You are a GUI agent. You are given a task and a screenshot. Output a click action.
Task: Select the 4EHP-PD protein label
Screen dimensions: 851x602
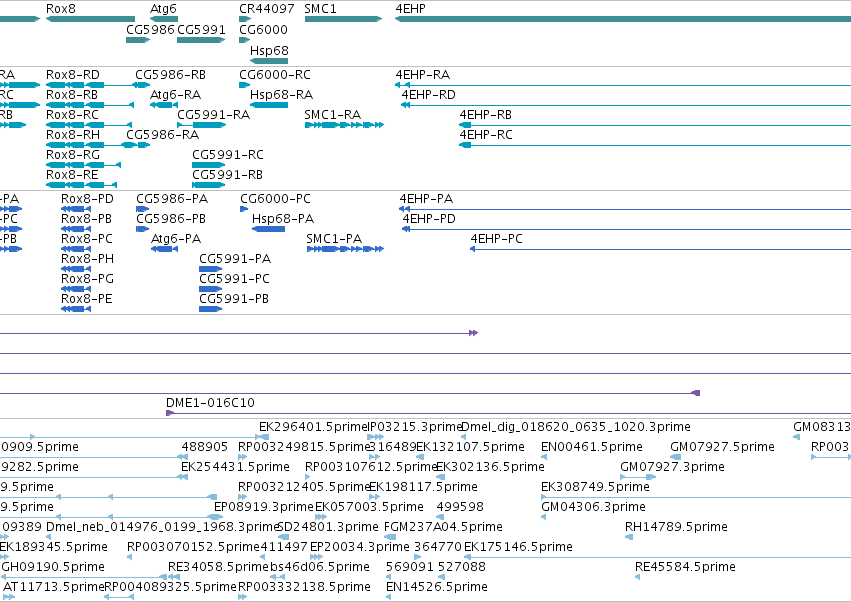(429, 219)
